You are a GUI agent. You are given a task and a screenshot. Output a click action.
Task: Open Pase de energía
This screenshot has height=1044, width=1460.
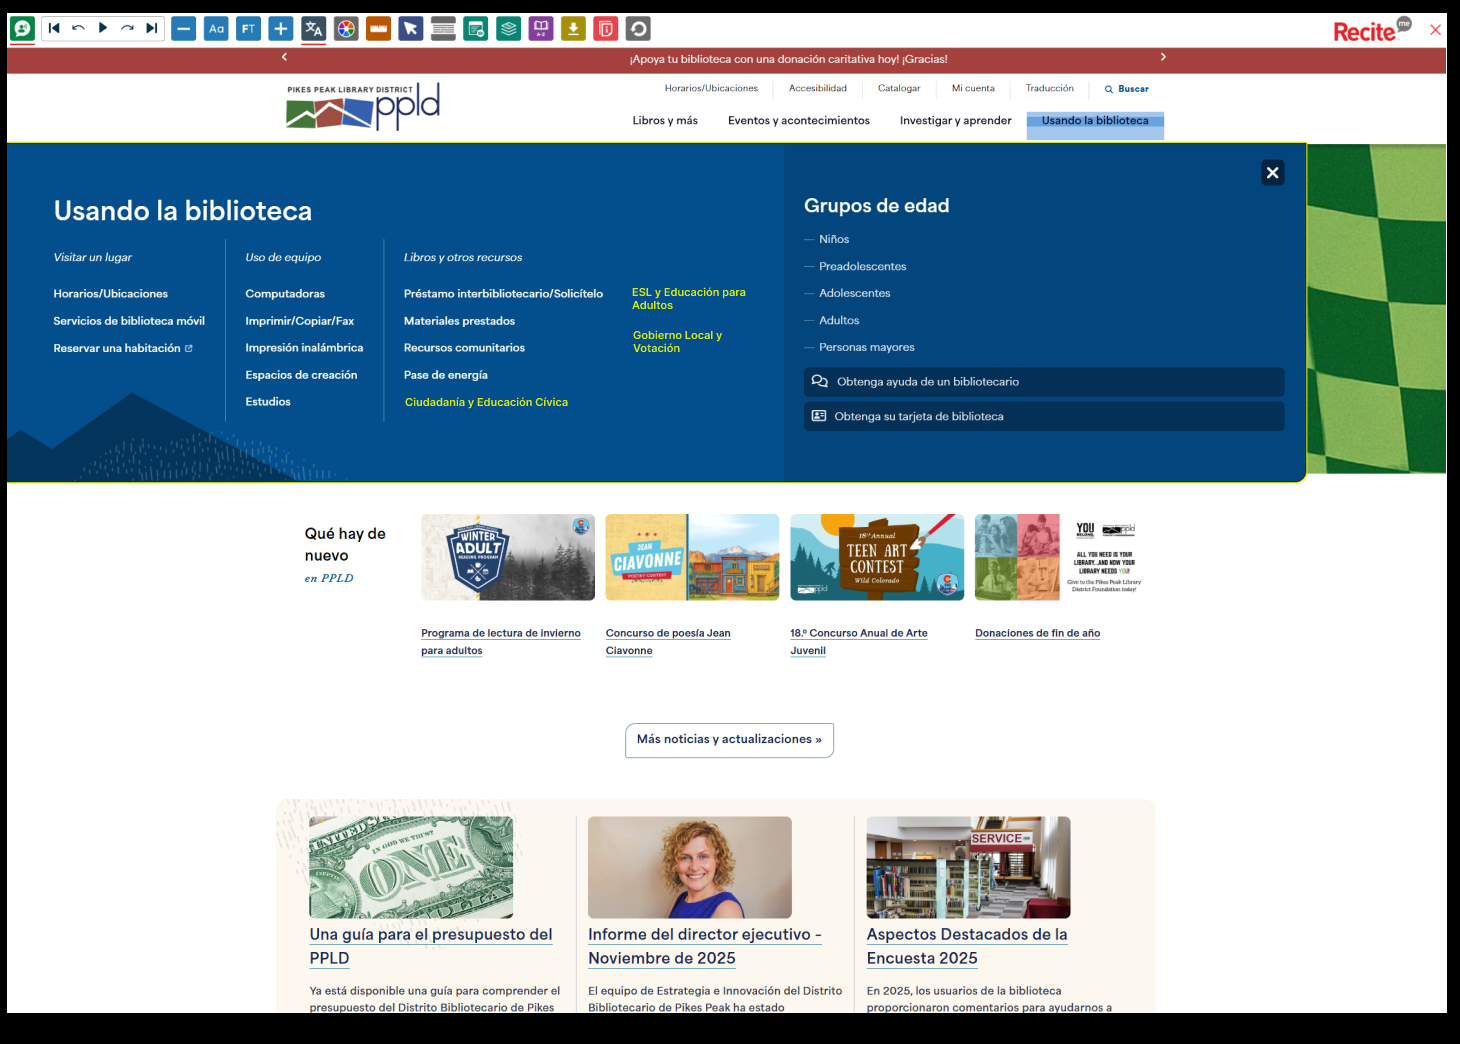click(446, 375)
